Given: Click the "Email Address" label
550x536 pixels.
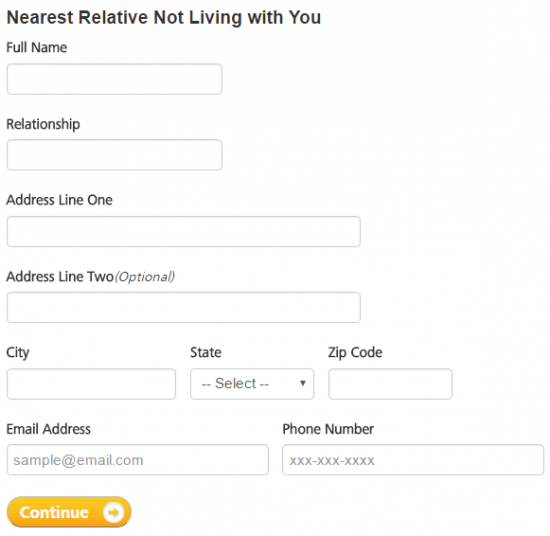Looking at the screenshot, I should tap(48, 429).
